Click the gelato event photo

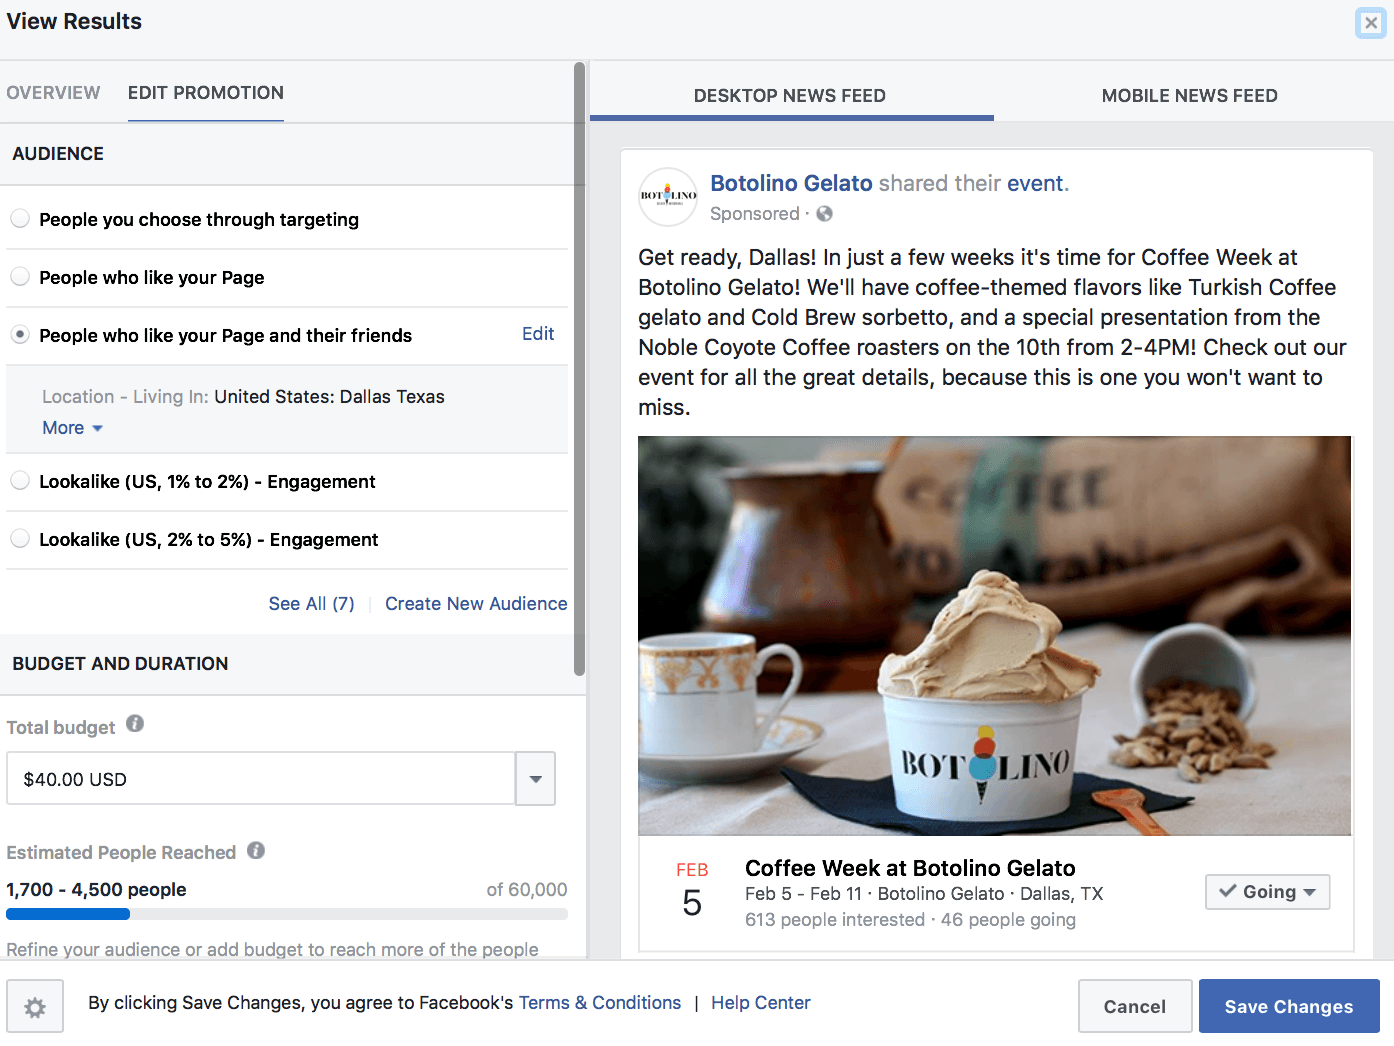click(x=995, y=636)
